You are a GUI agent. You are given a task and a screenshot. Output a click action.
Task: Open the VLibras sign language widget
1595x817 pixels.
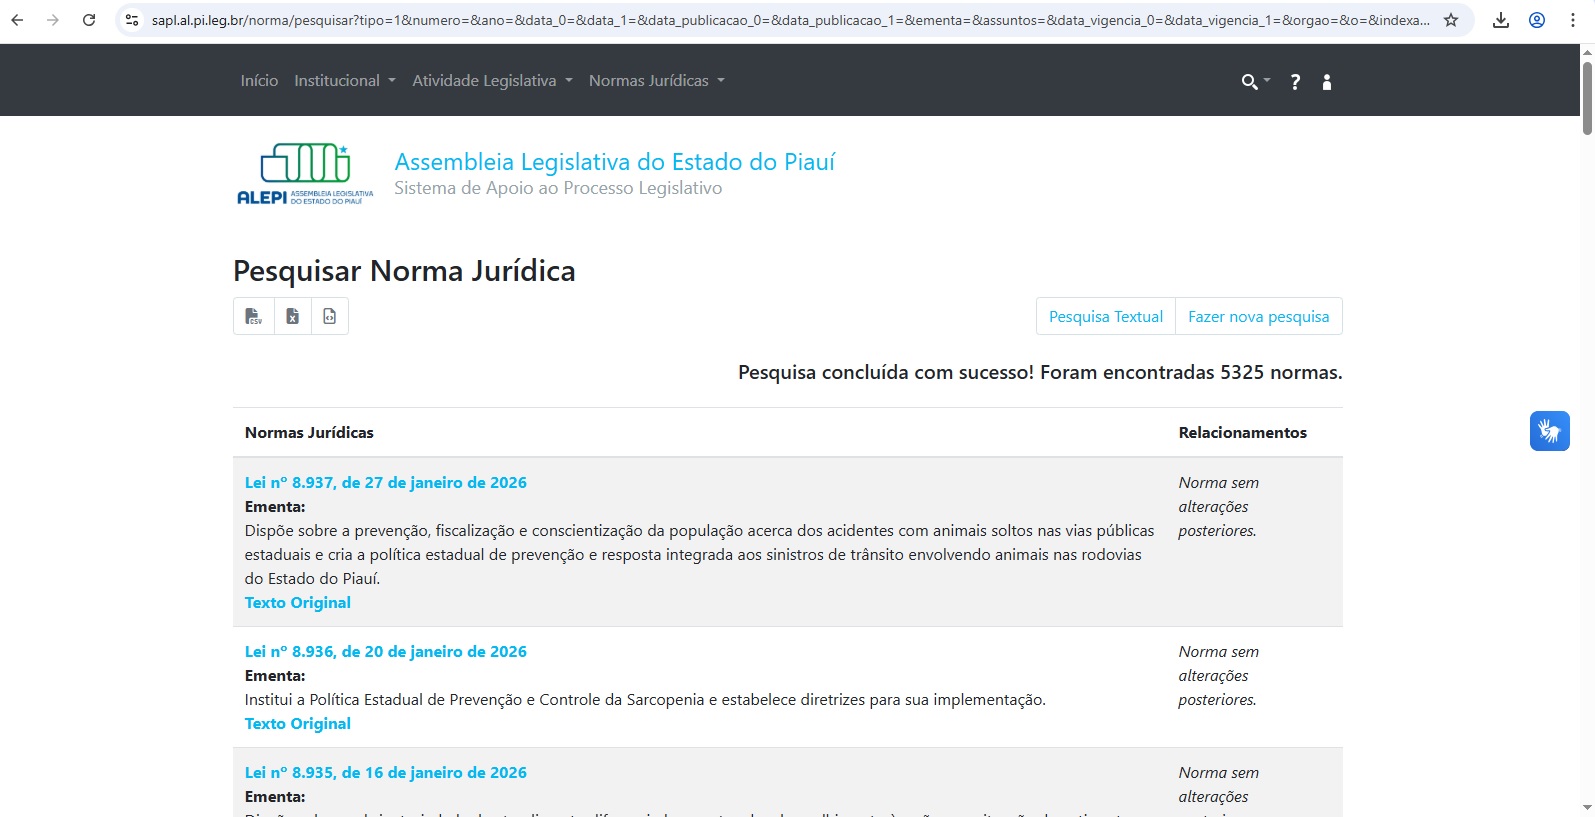tap(1549, 431)
